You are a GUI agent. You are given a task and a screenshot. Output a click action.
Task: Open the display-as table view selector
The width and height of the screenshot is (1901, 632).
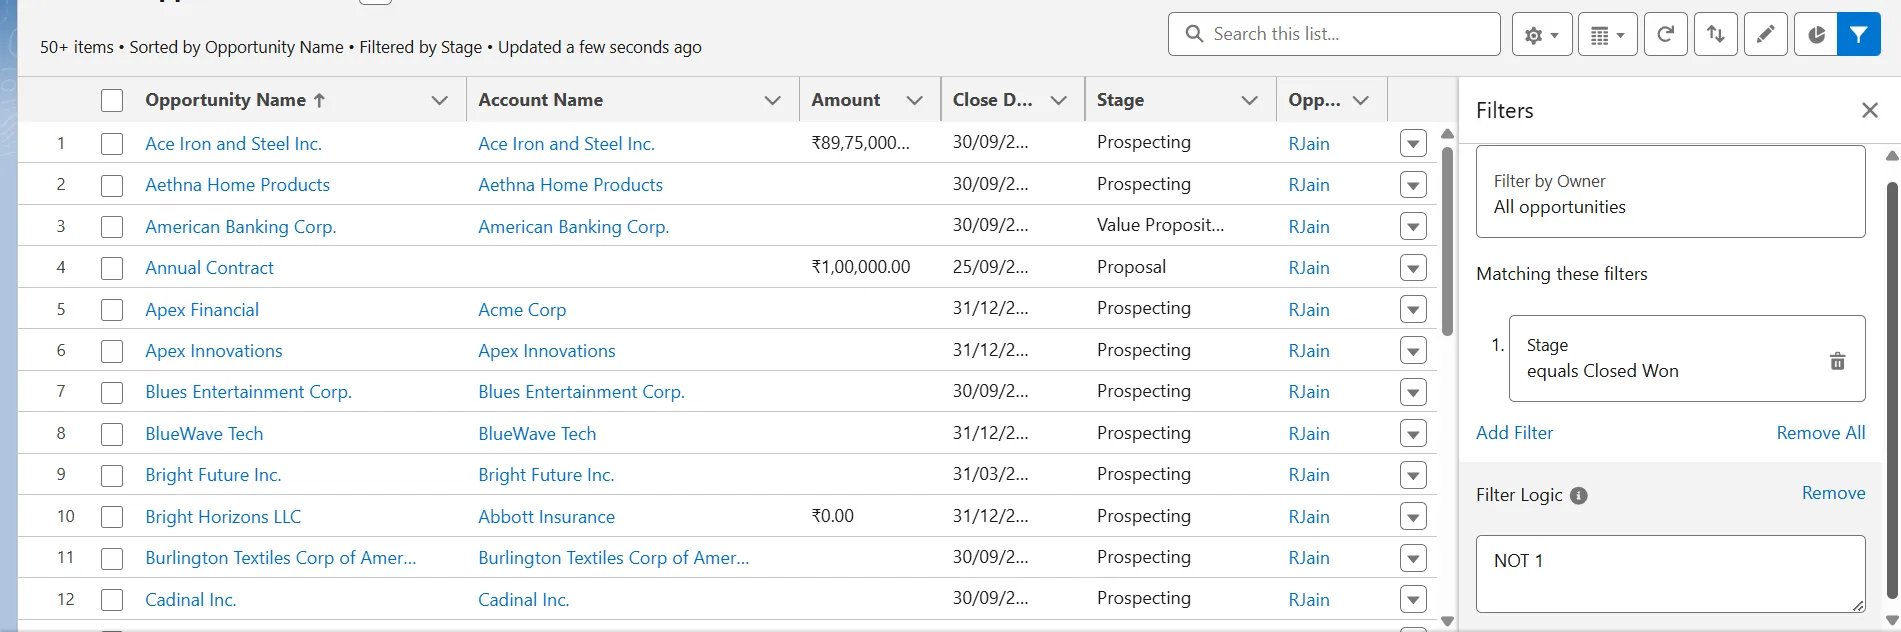(x=1607, y=35)
